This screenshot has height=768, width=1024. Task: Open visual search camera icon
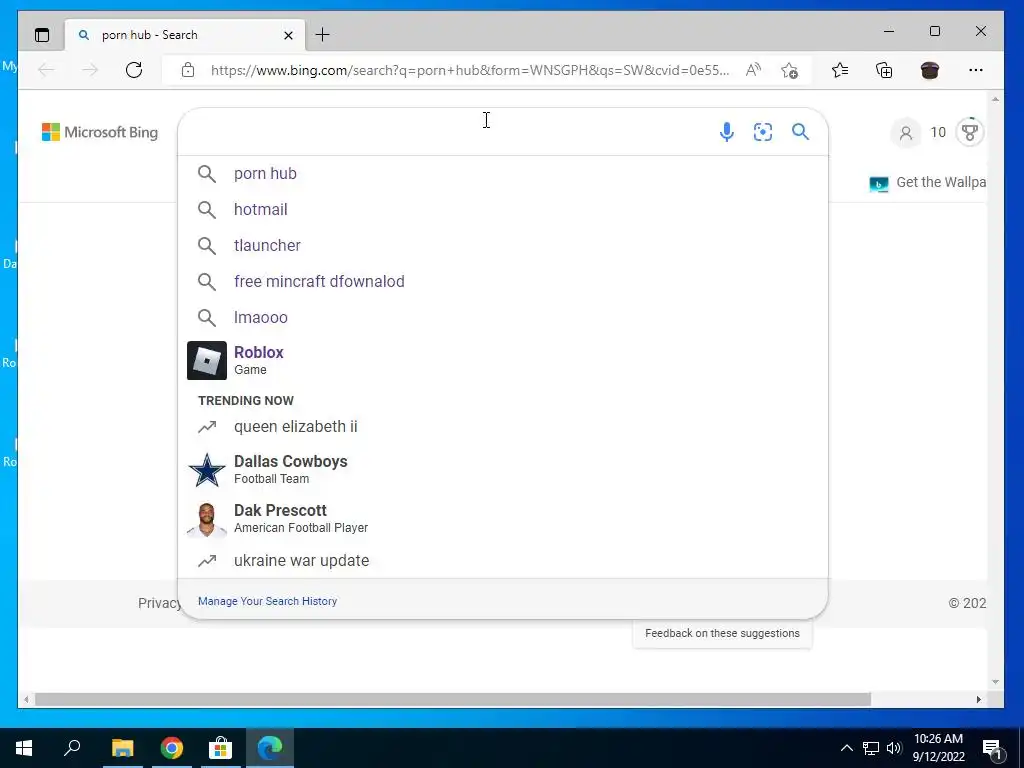click(x=763, y=132)
